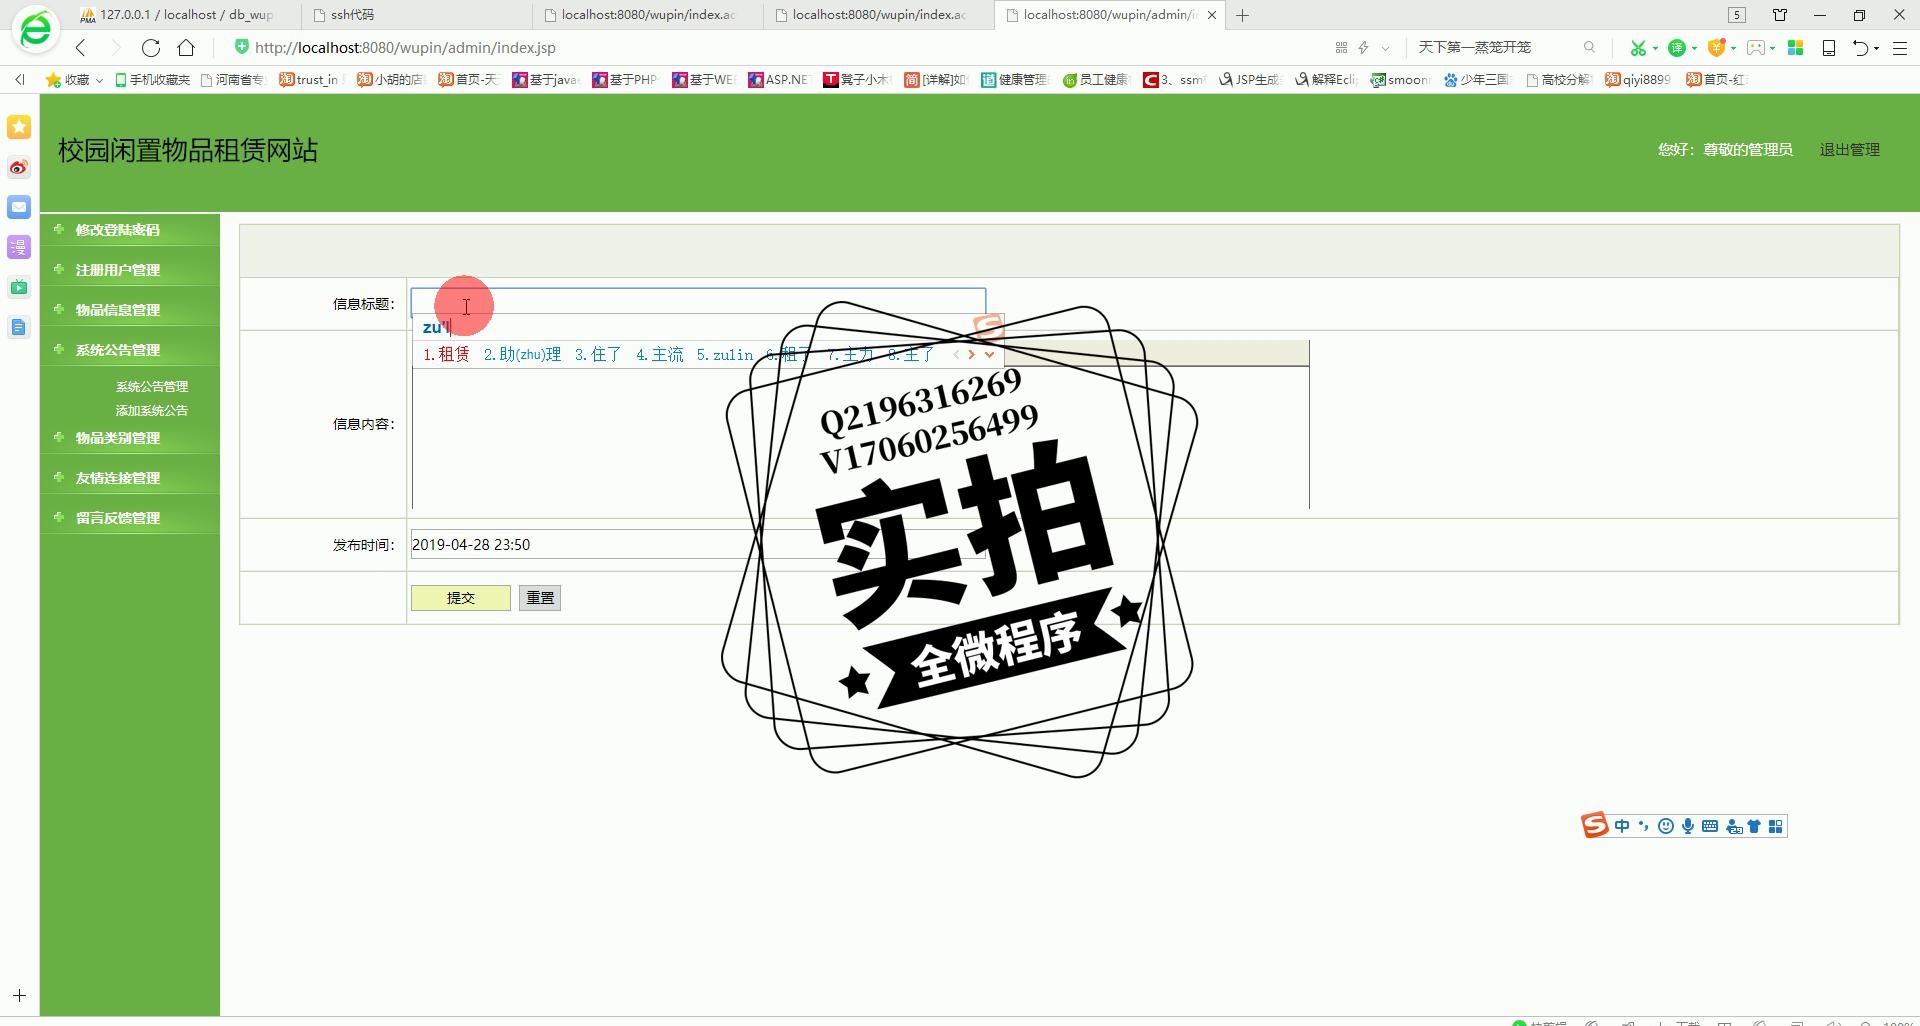Select IME candidate 2.助理
This screenshot has width=1920, height=1026.
pos(522,354)
